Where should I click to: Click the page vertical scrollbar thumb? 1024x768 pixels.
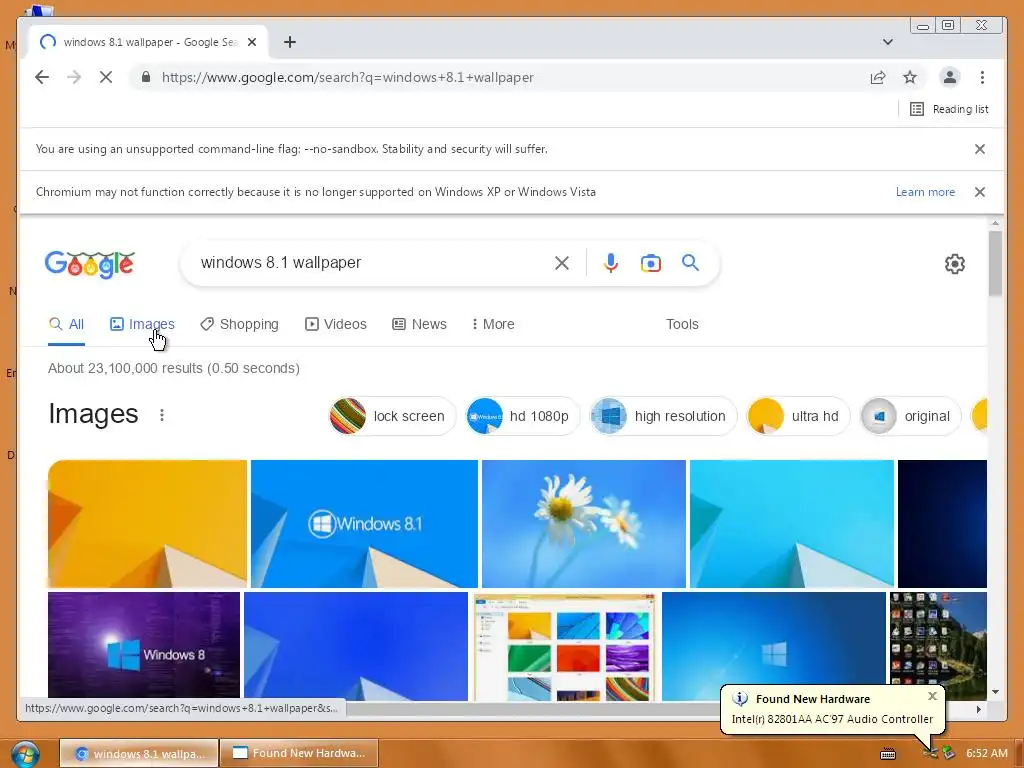click(x=995, y=263)
